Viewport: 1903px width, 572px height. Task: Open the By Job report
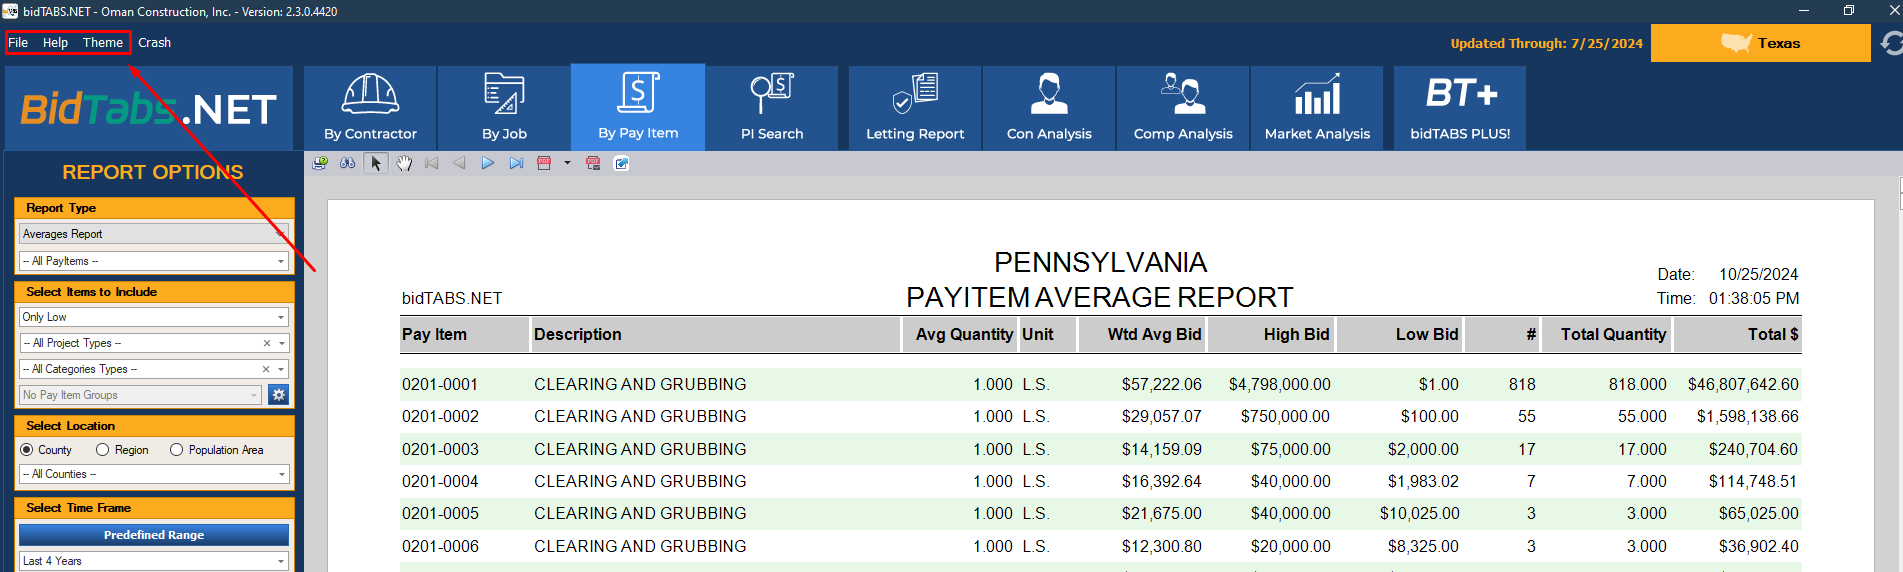point(504,108)
